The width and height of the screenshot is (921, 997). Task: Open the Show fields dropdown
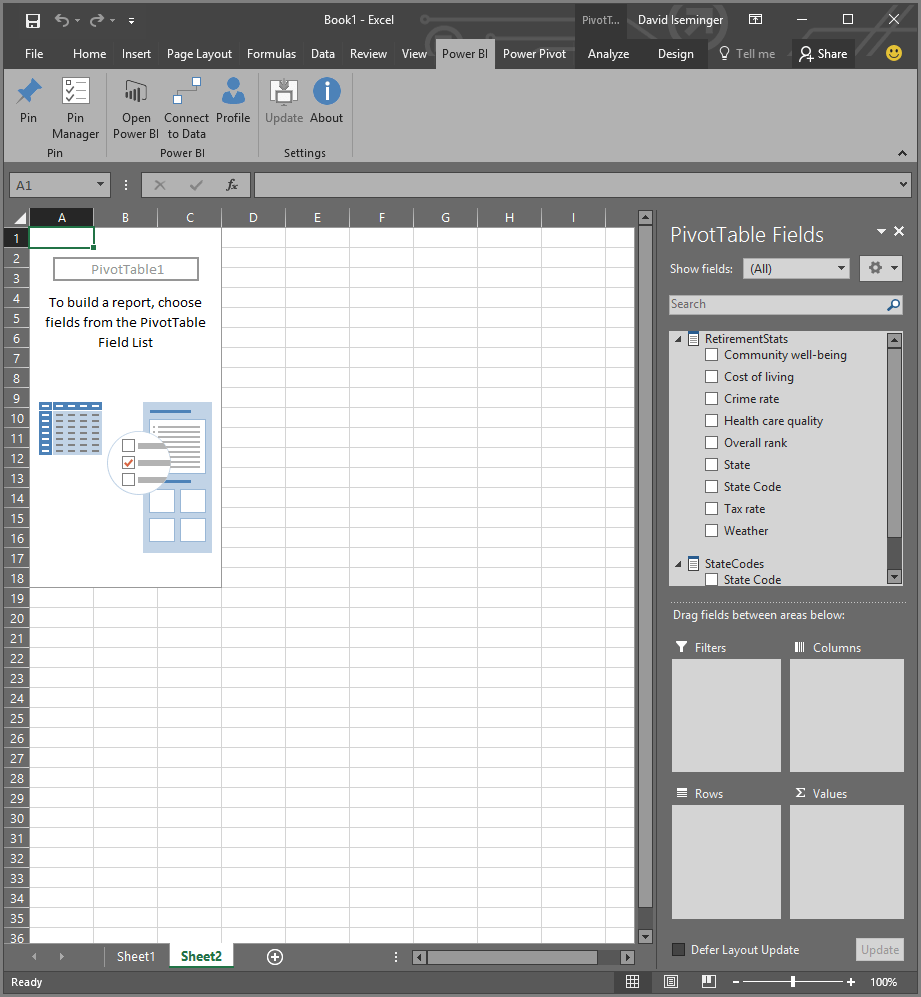point(795,268)
